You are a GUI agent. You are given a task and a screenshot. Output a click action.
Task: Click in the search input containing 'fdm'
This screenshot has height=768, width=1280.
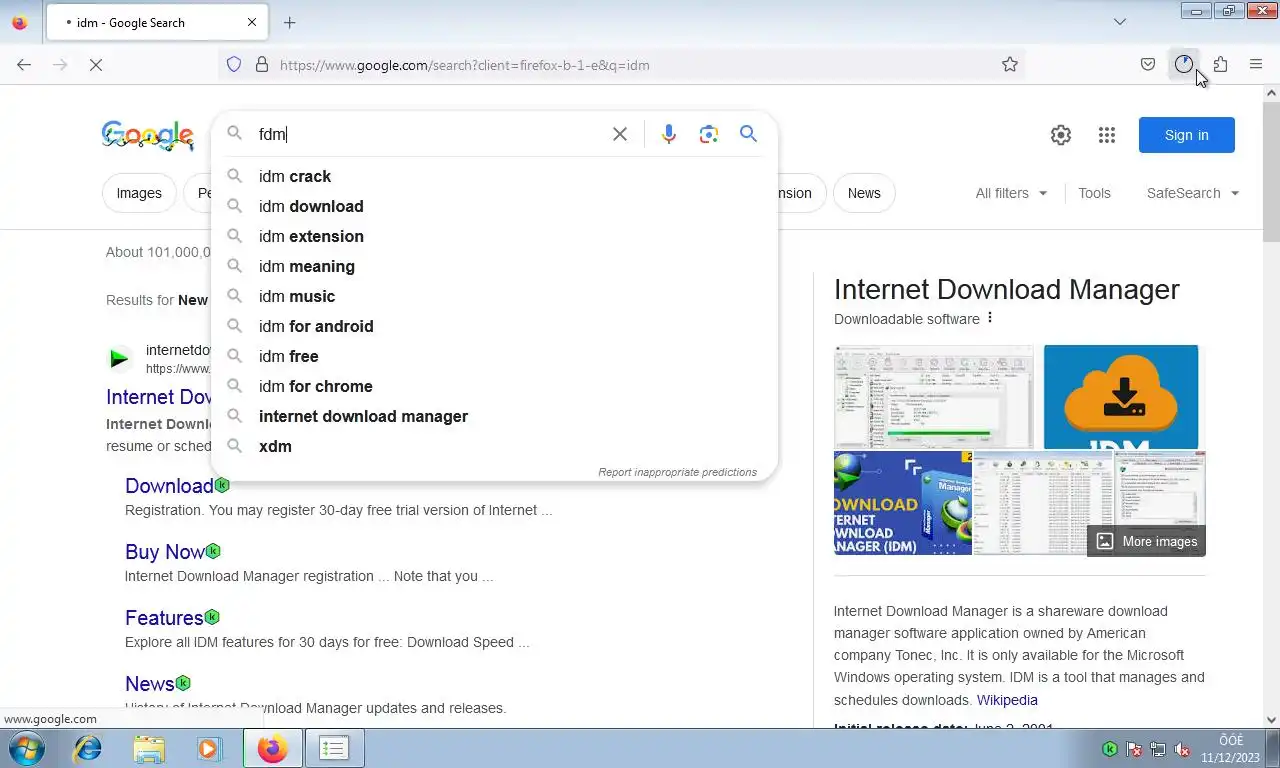pos(430,134)
